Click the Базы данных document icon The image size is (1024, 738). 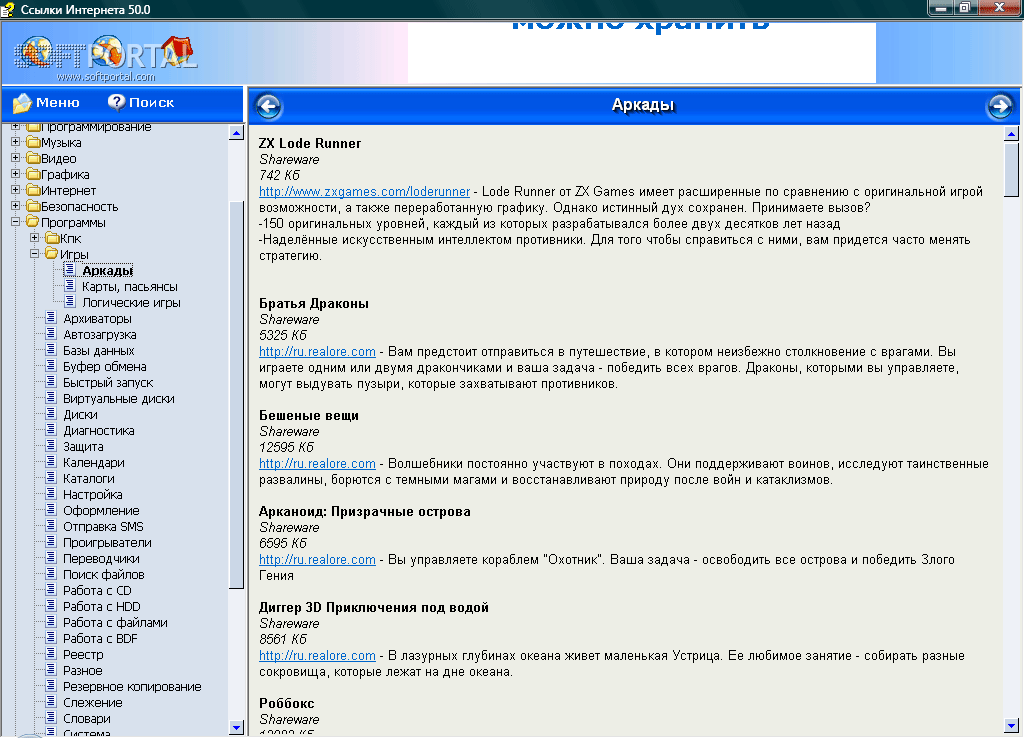tap(51, 349)
